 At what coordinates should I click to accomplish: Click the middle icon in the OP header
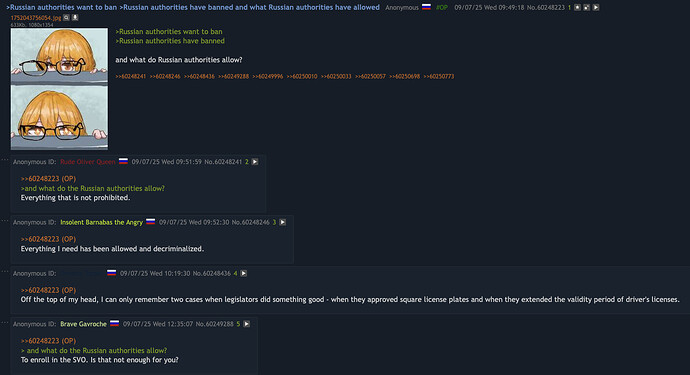tap(587, 7)
